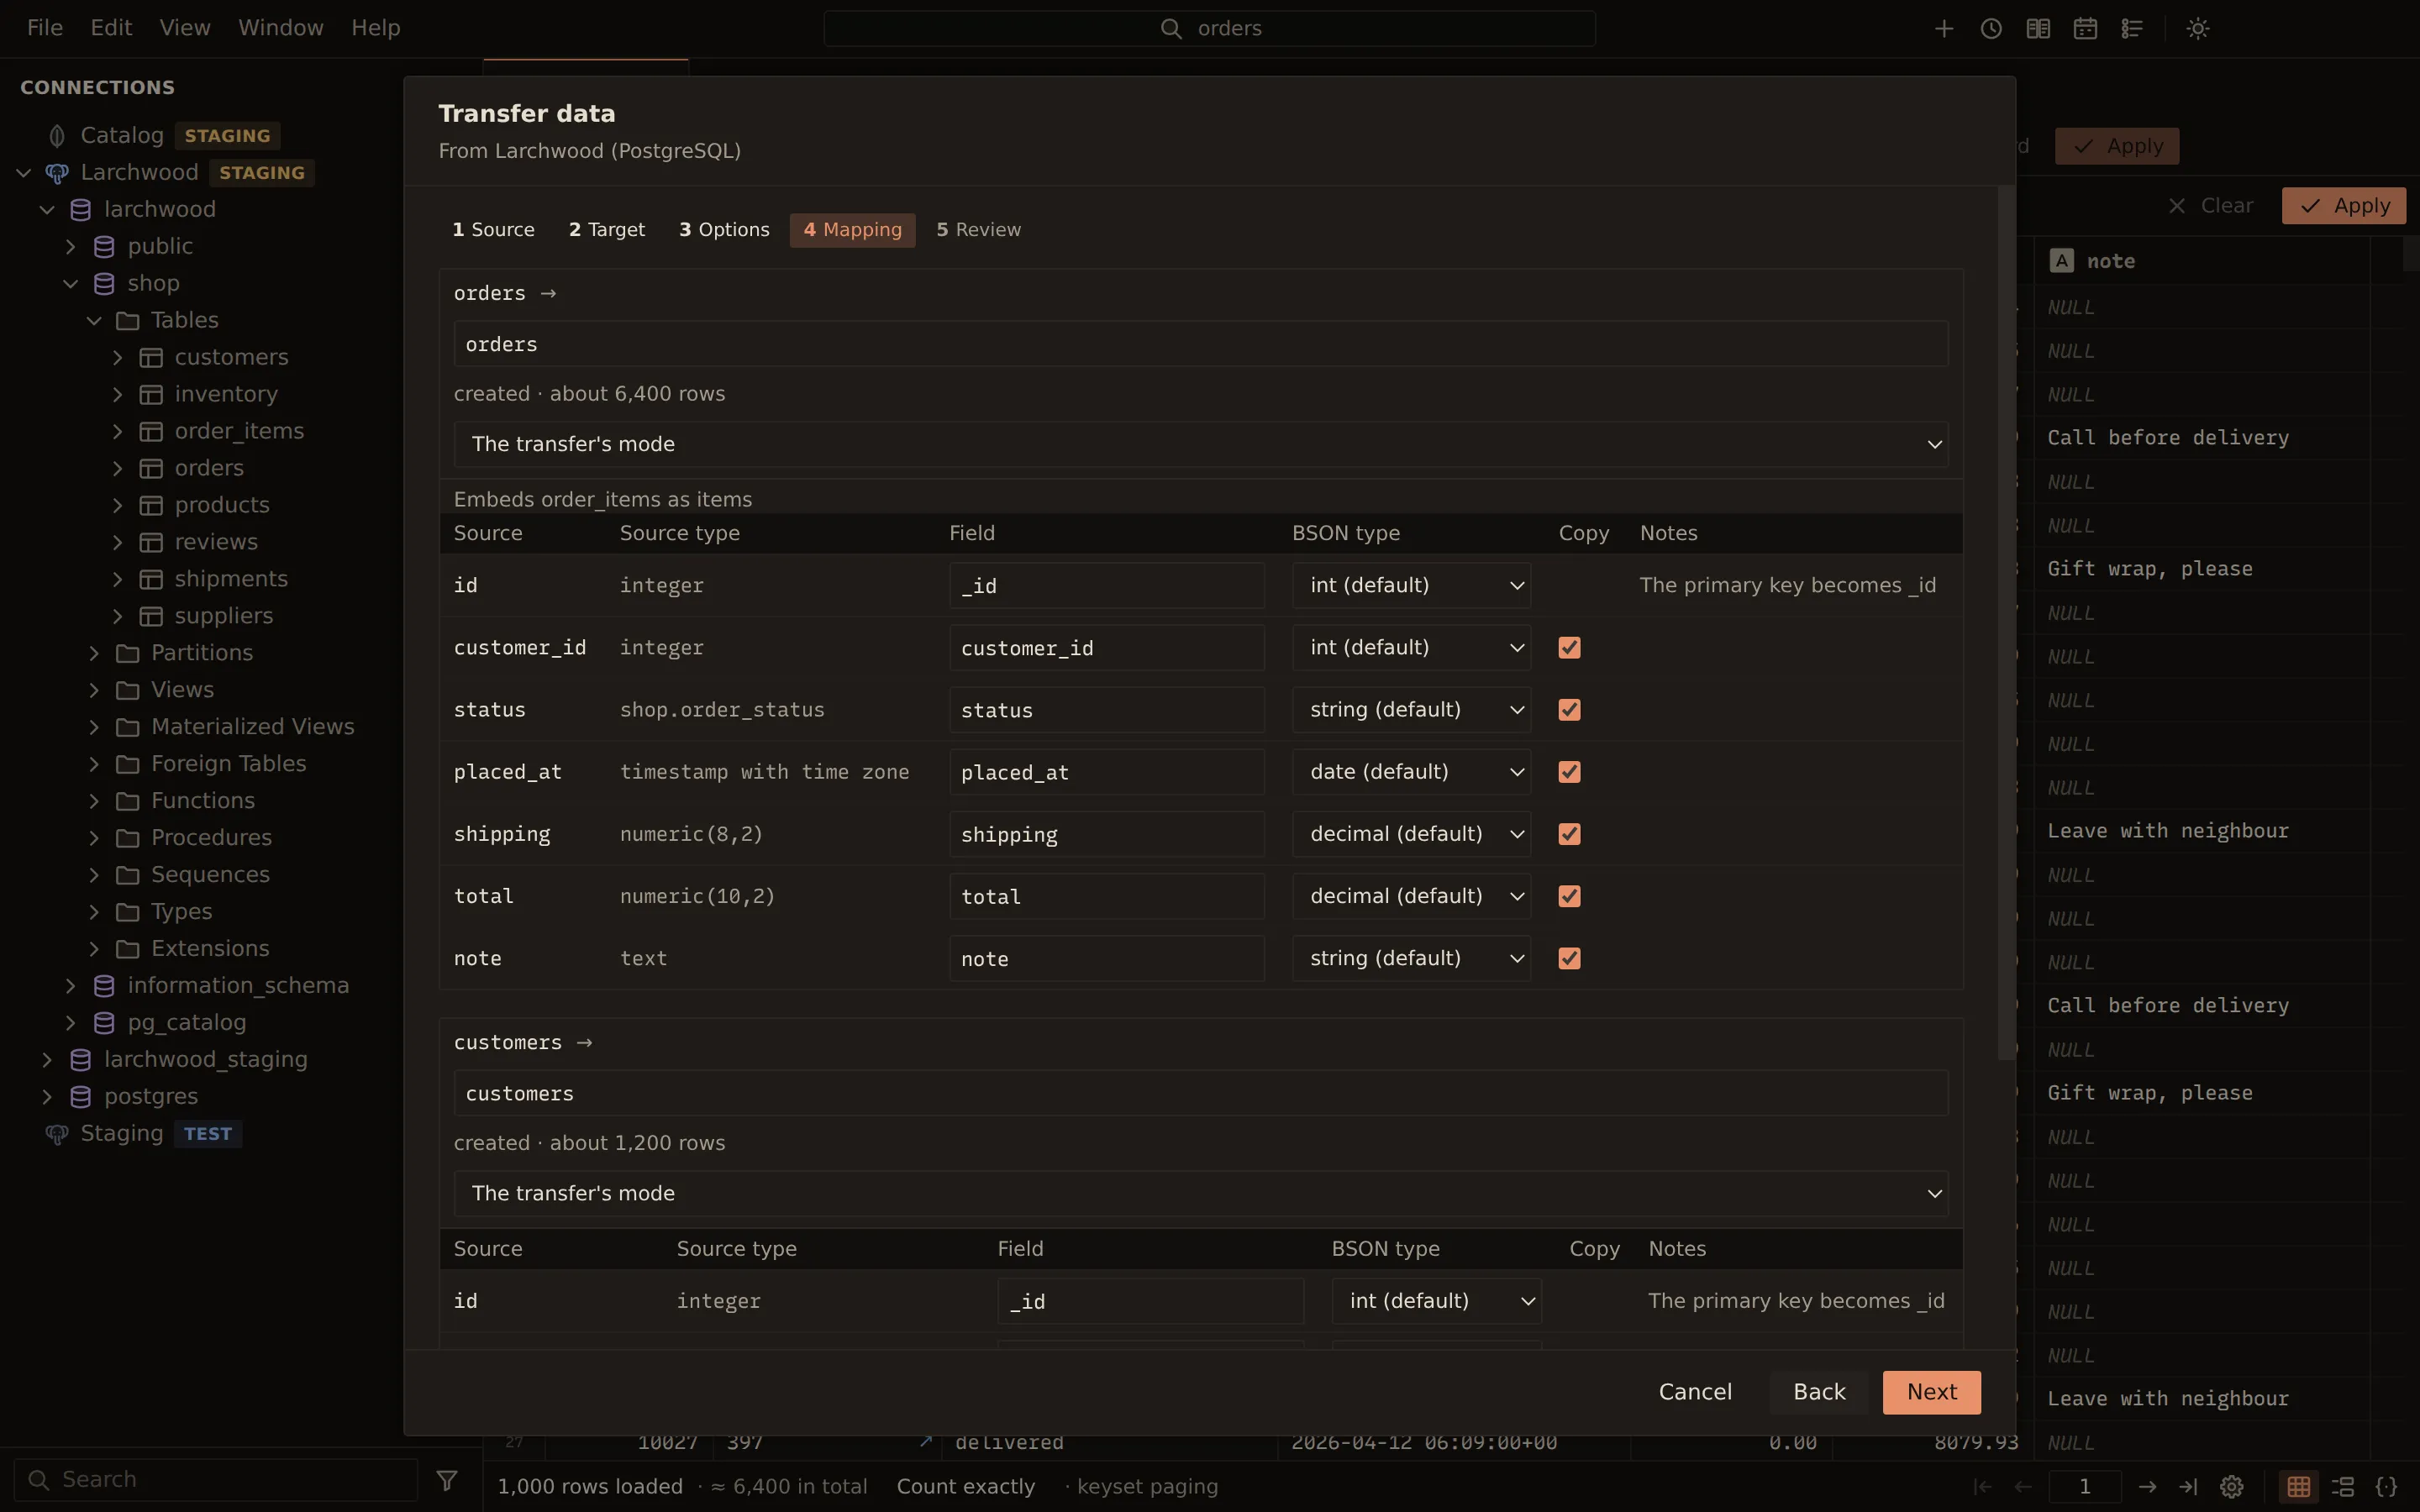This screenshot has height=1512, width=2420.
Task: Click the orders target collection name field
Action: 1201,344
